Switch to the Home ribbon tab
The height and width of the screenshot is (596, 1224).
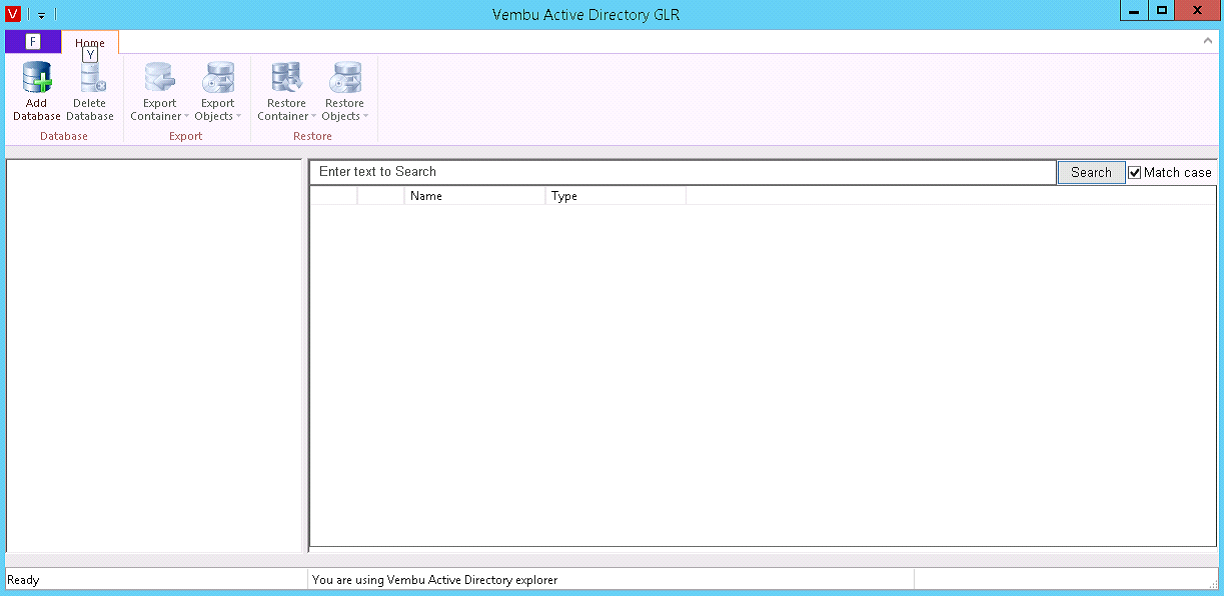coord(90,43)
